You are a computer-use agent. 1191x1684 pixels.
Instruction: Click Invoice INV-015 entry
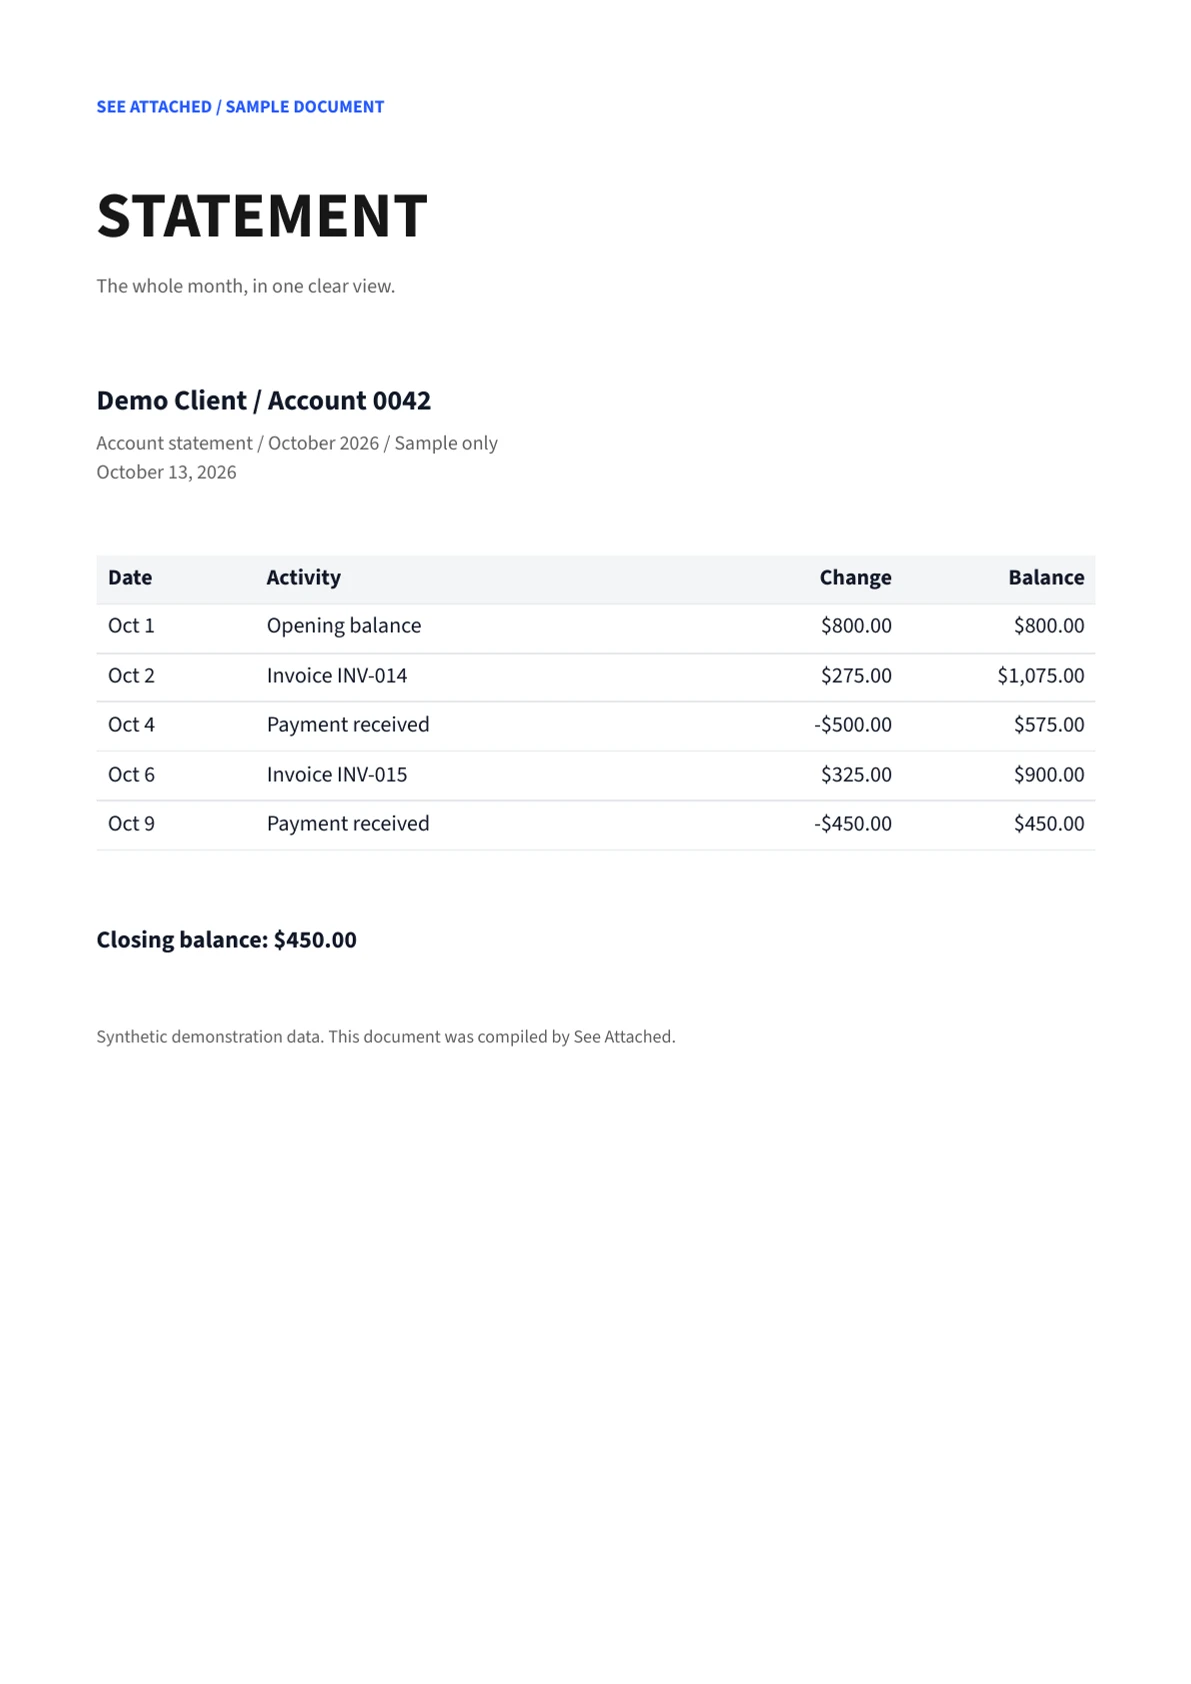coord(337,775)
